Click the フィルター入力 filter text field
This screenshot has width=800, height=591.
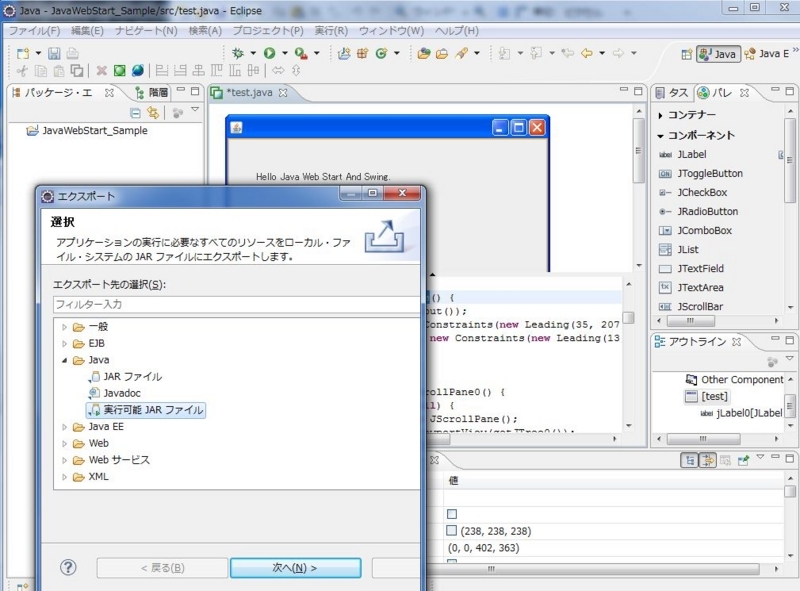236,305
